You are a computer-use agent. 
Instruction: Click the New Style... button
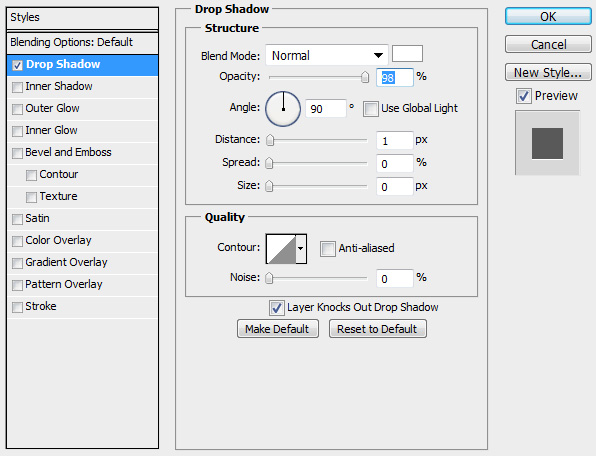click(548, 72)
